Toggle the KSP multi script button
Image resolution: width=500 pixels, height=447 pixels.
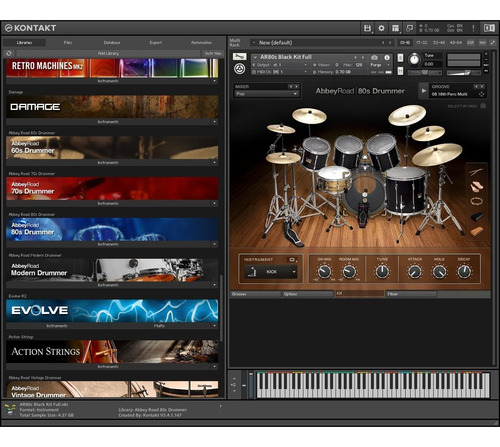[470, 43]
